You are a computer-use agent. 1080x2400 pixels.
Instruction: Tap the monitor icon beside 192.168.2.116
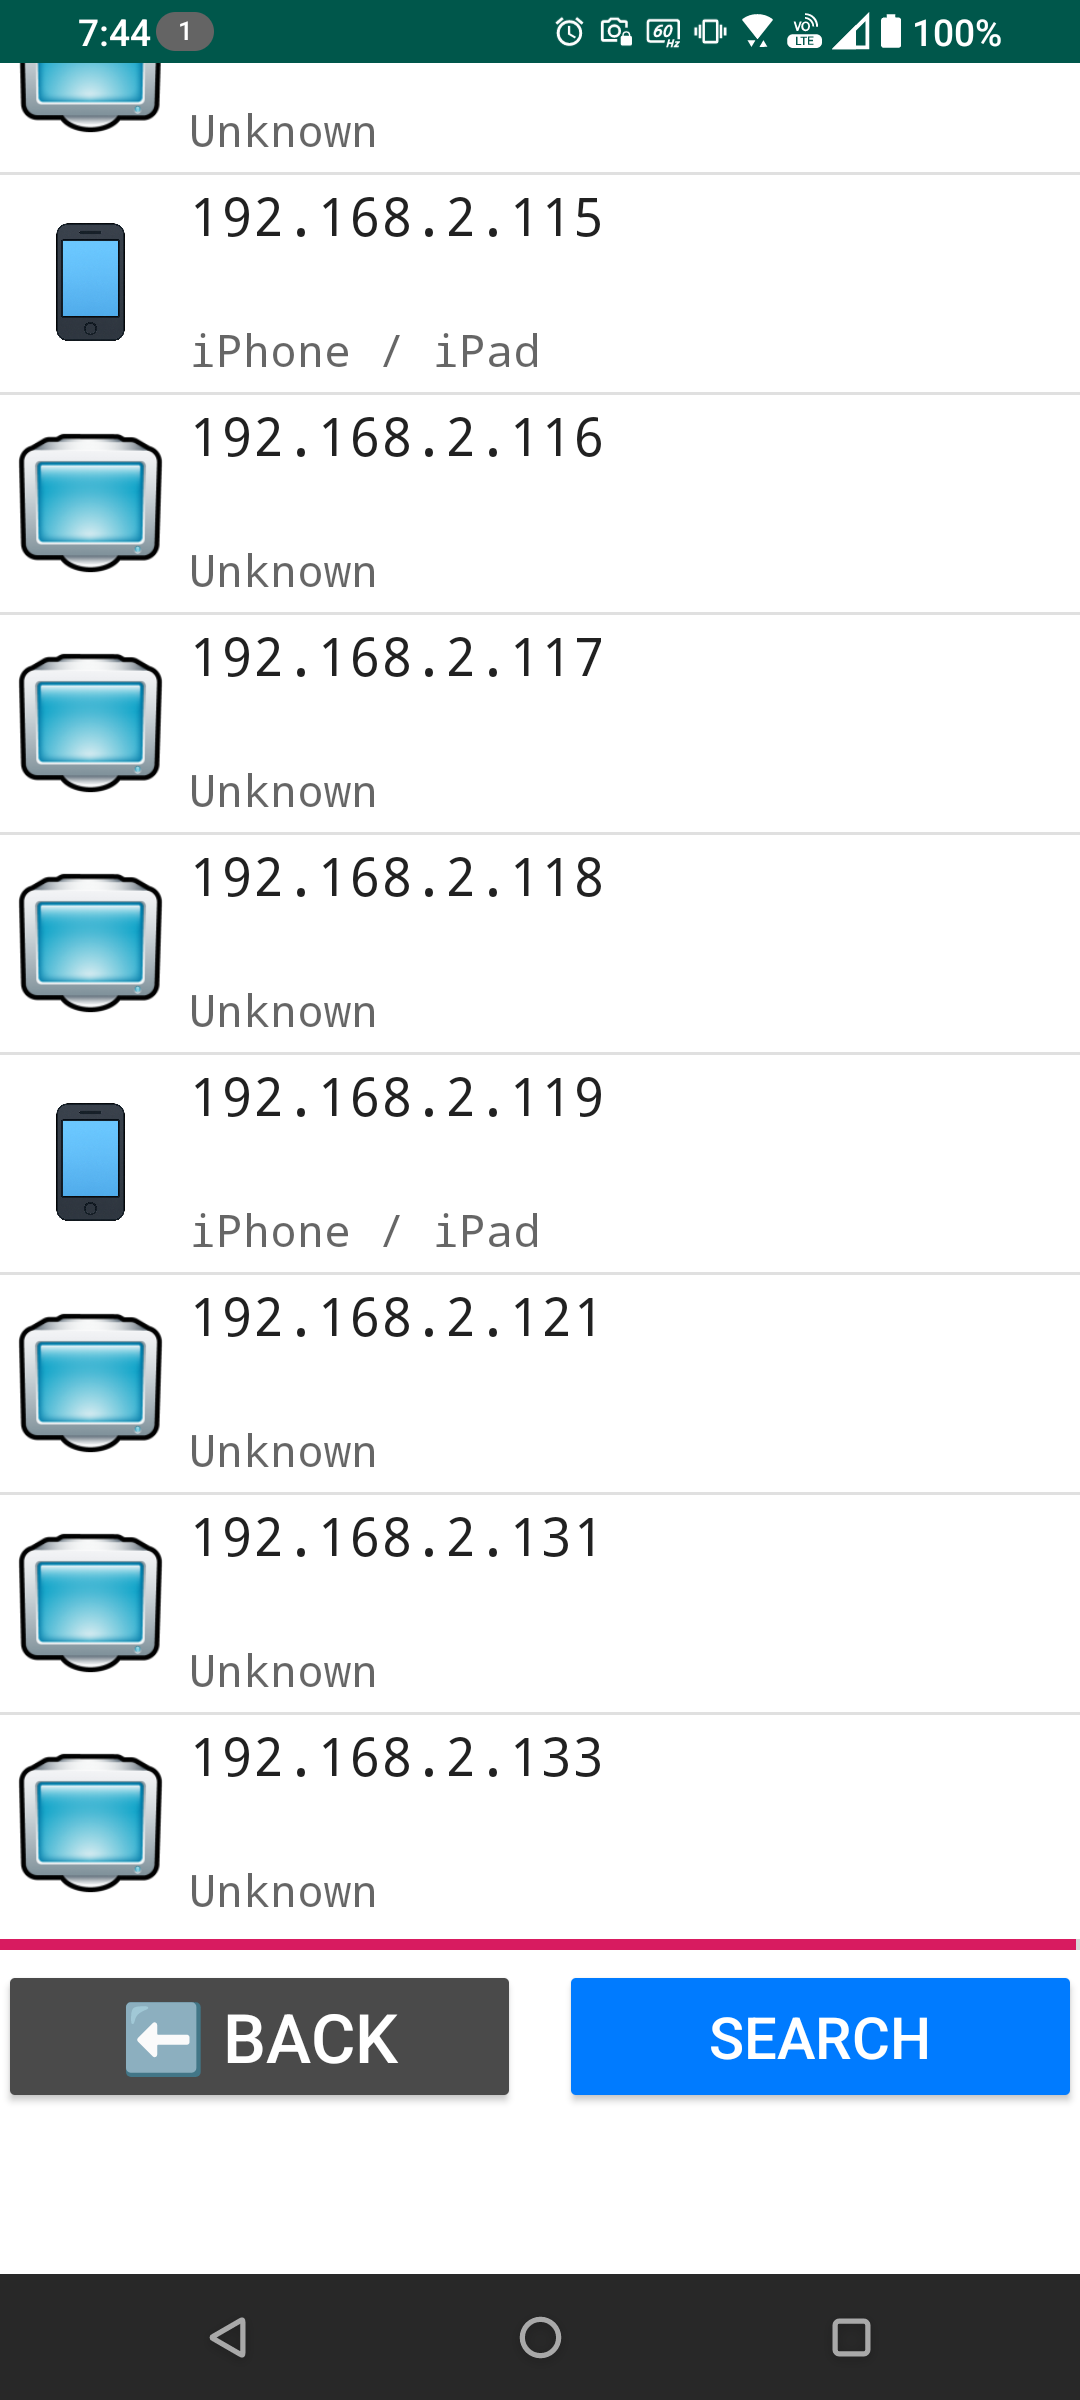[x=90, y=502]
